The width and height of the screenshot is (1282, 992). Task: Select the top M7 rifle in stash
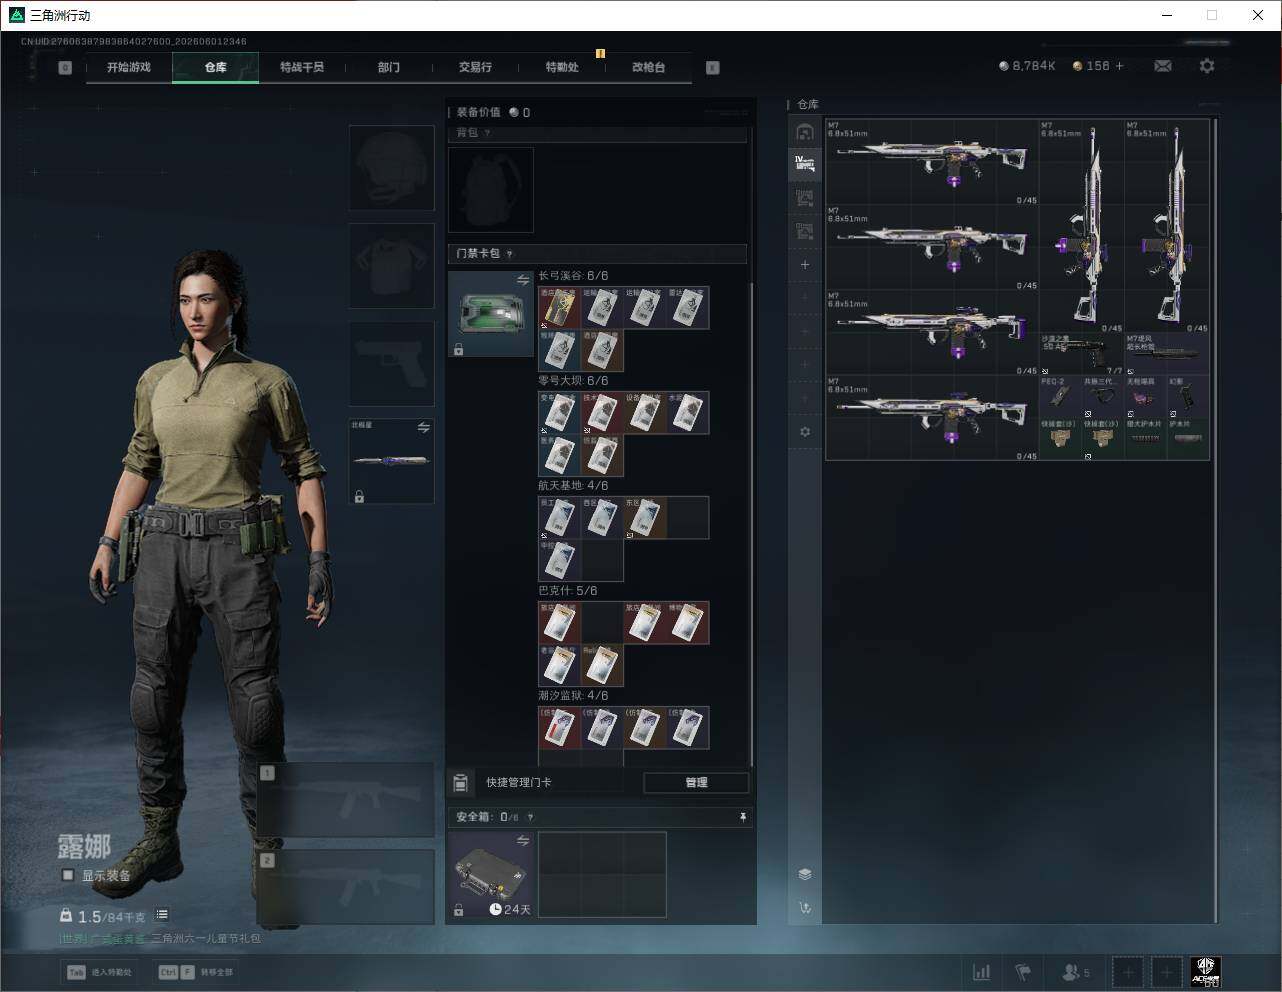tap(932, 162)
